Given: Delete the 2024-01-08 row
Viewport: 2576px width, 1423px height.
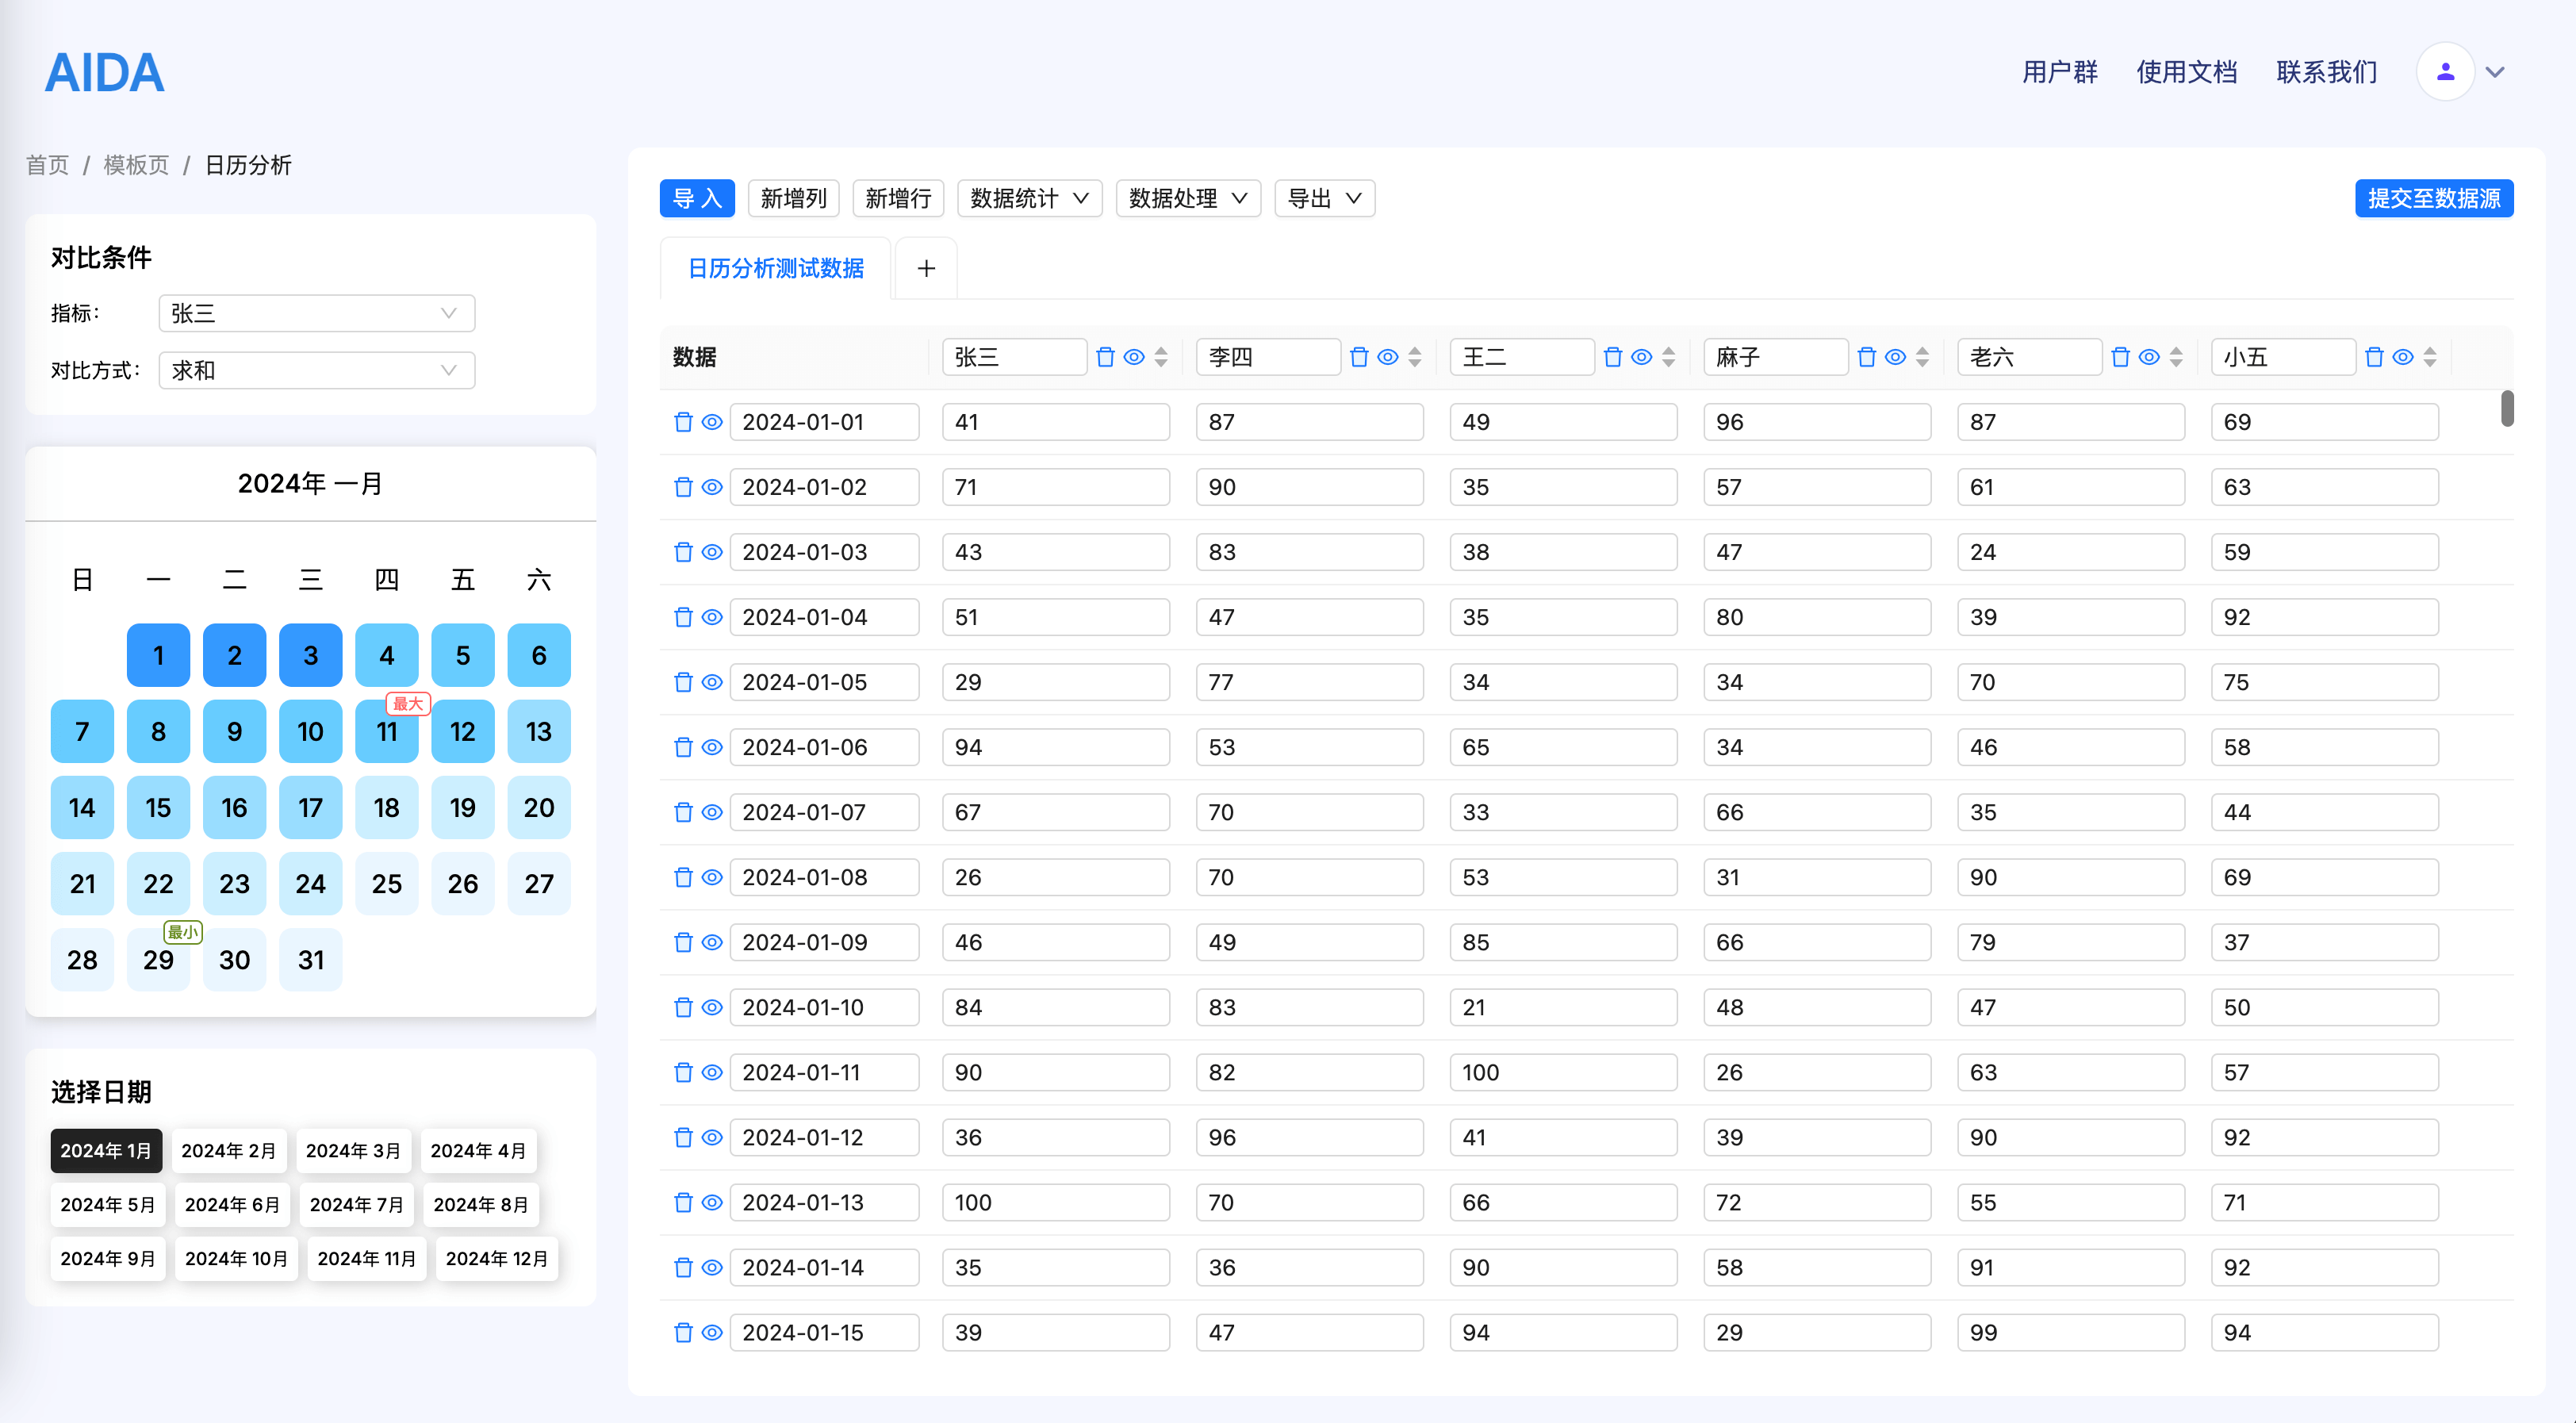Looking at the screenshot, I should [684, 877].
